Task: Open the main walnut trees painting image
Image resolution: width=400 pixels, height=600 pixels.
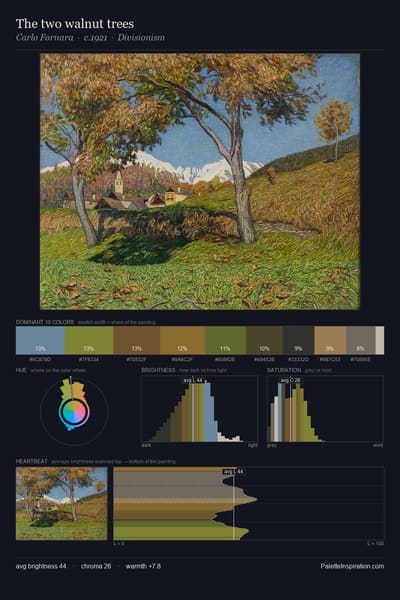Action: click(200, 181)
